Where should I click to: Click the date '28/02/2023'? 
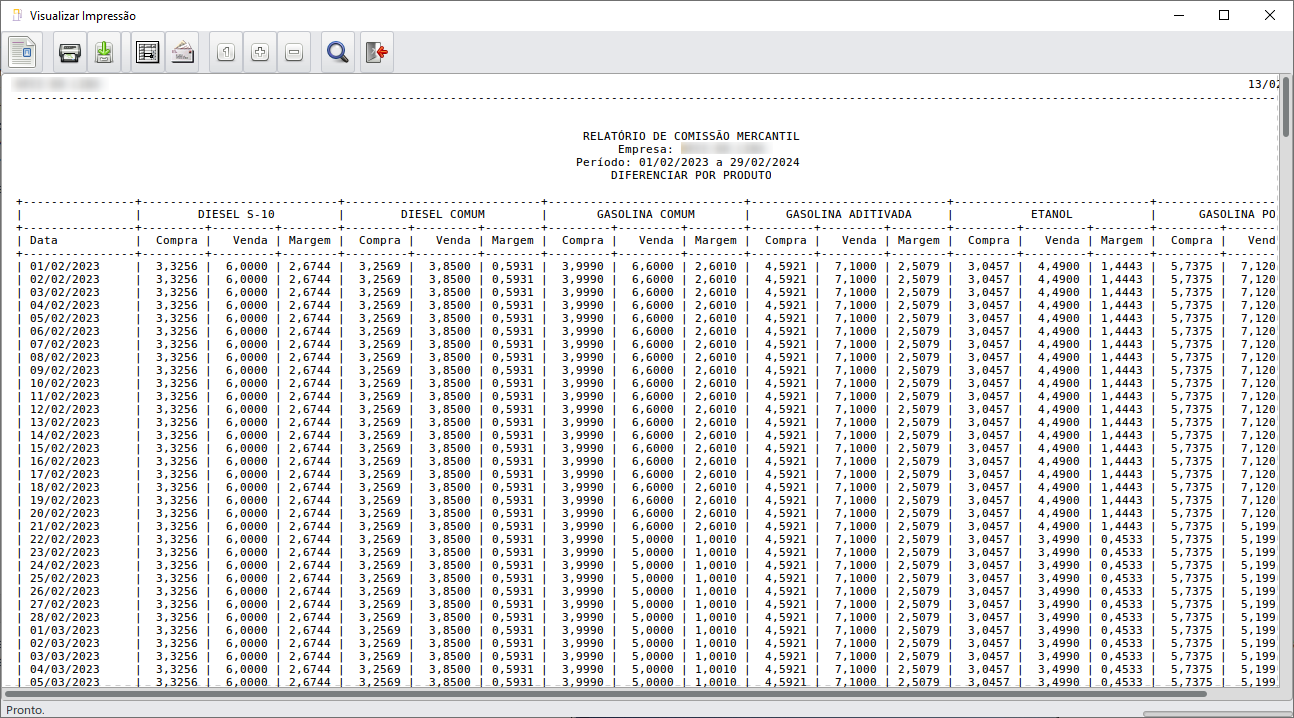click(65, 617)
